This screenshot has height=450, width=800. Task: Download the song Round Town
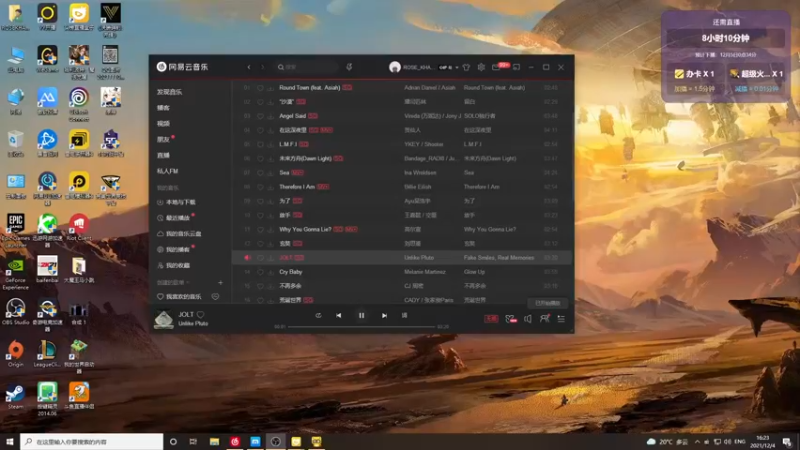click(270, 88)
